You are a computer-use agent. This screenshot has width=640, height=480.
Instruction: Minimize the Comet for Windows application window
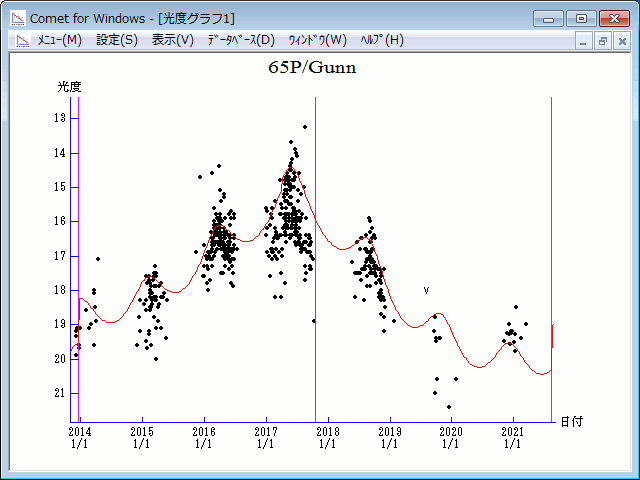coord(548,18)
